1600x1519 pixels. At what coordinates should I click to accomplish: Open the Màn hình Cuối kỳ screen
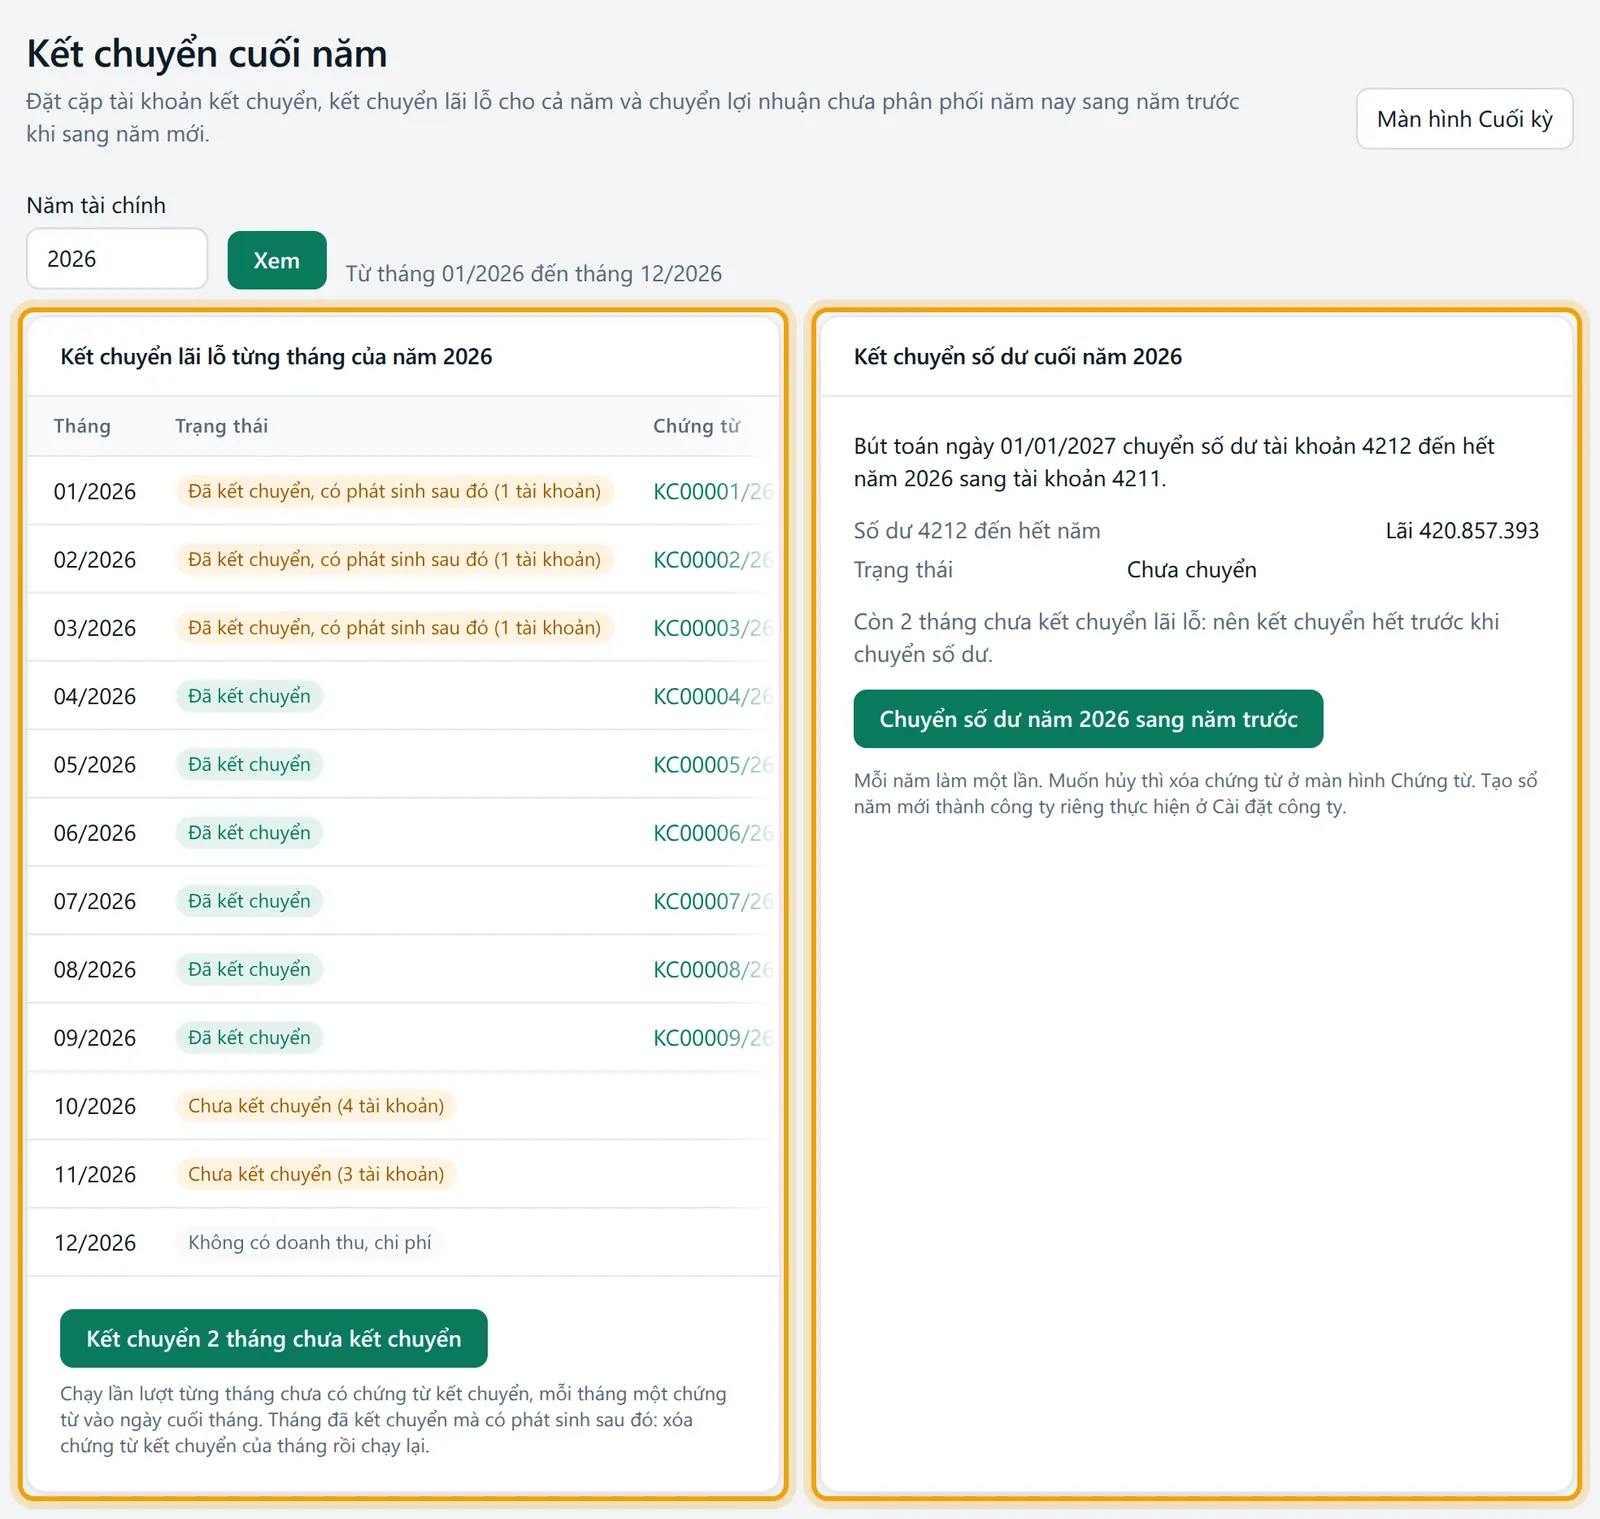click(1464, 119)
